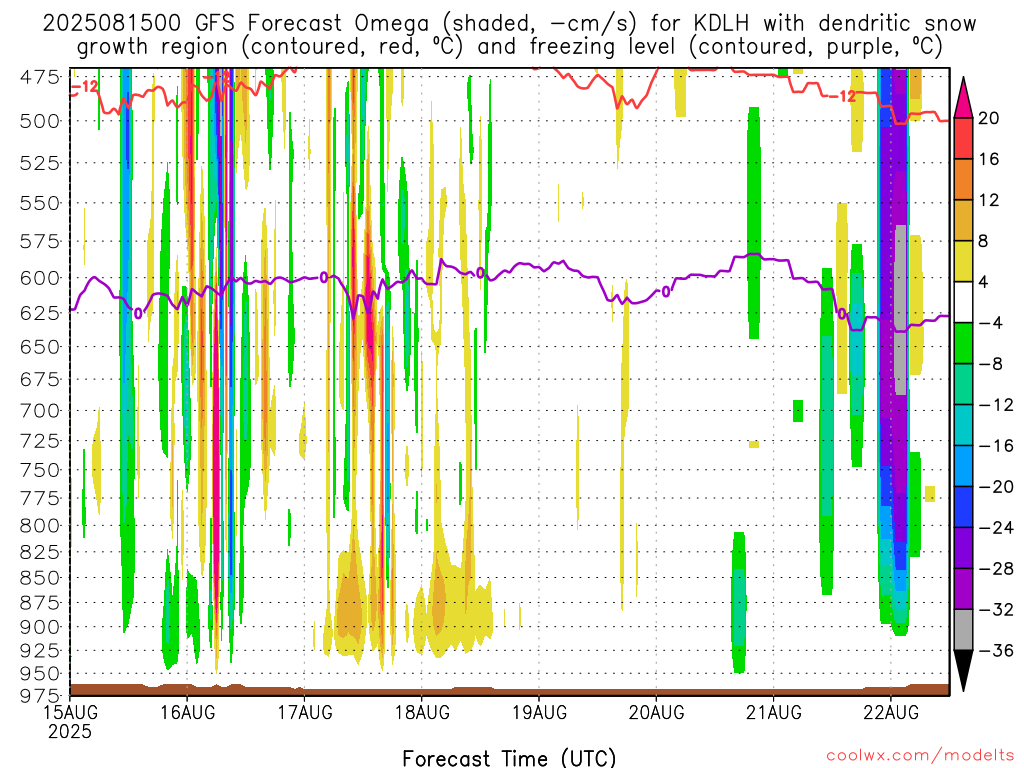The image size is (1024, 768).
Task: Click the 750 pressure level label
Action: click(x=40, y=470)
